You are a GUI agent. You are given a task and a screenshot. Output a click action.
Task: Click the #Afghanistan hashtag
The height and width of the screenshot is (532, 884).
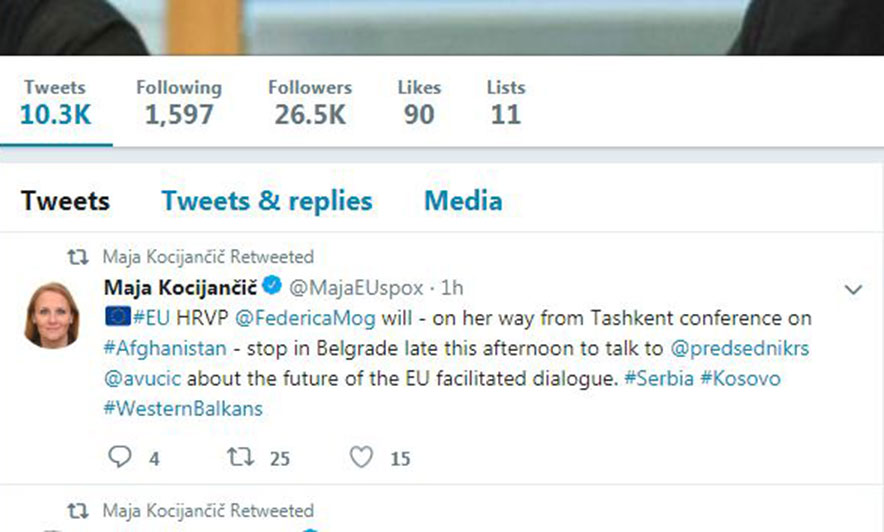click(163, 349)
